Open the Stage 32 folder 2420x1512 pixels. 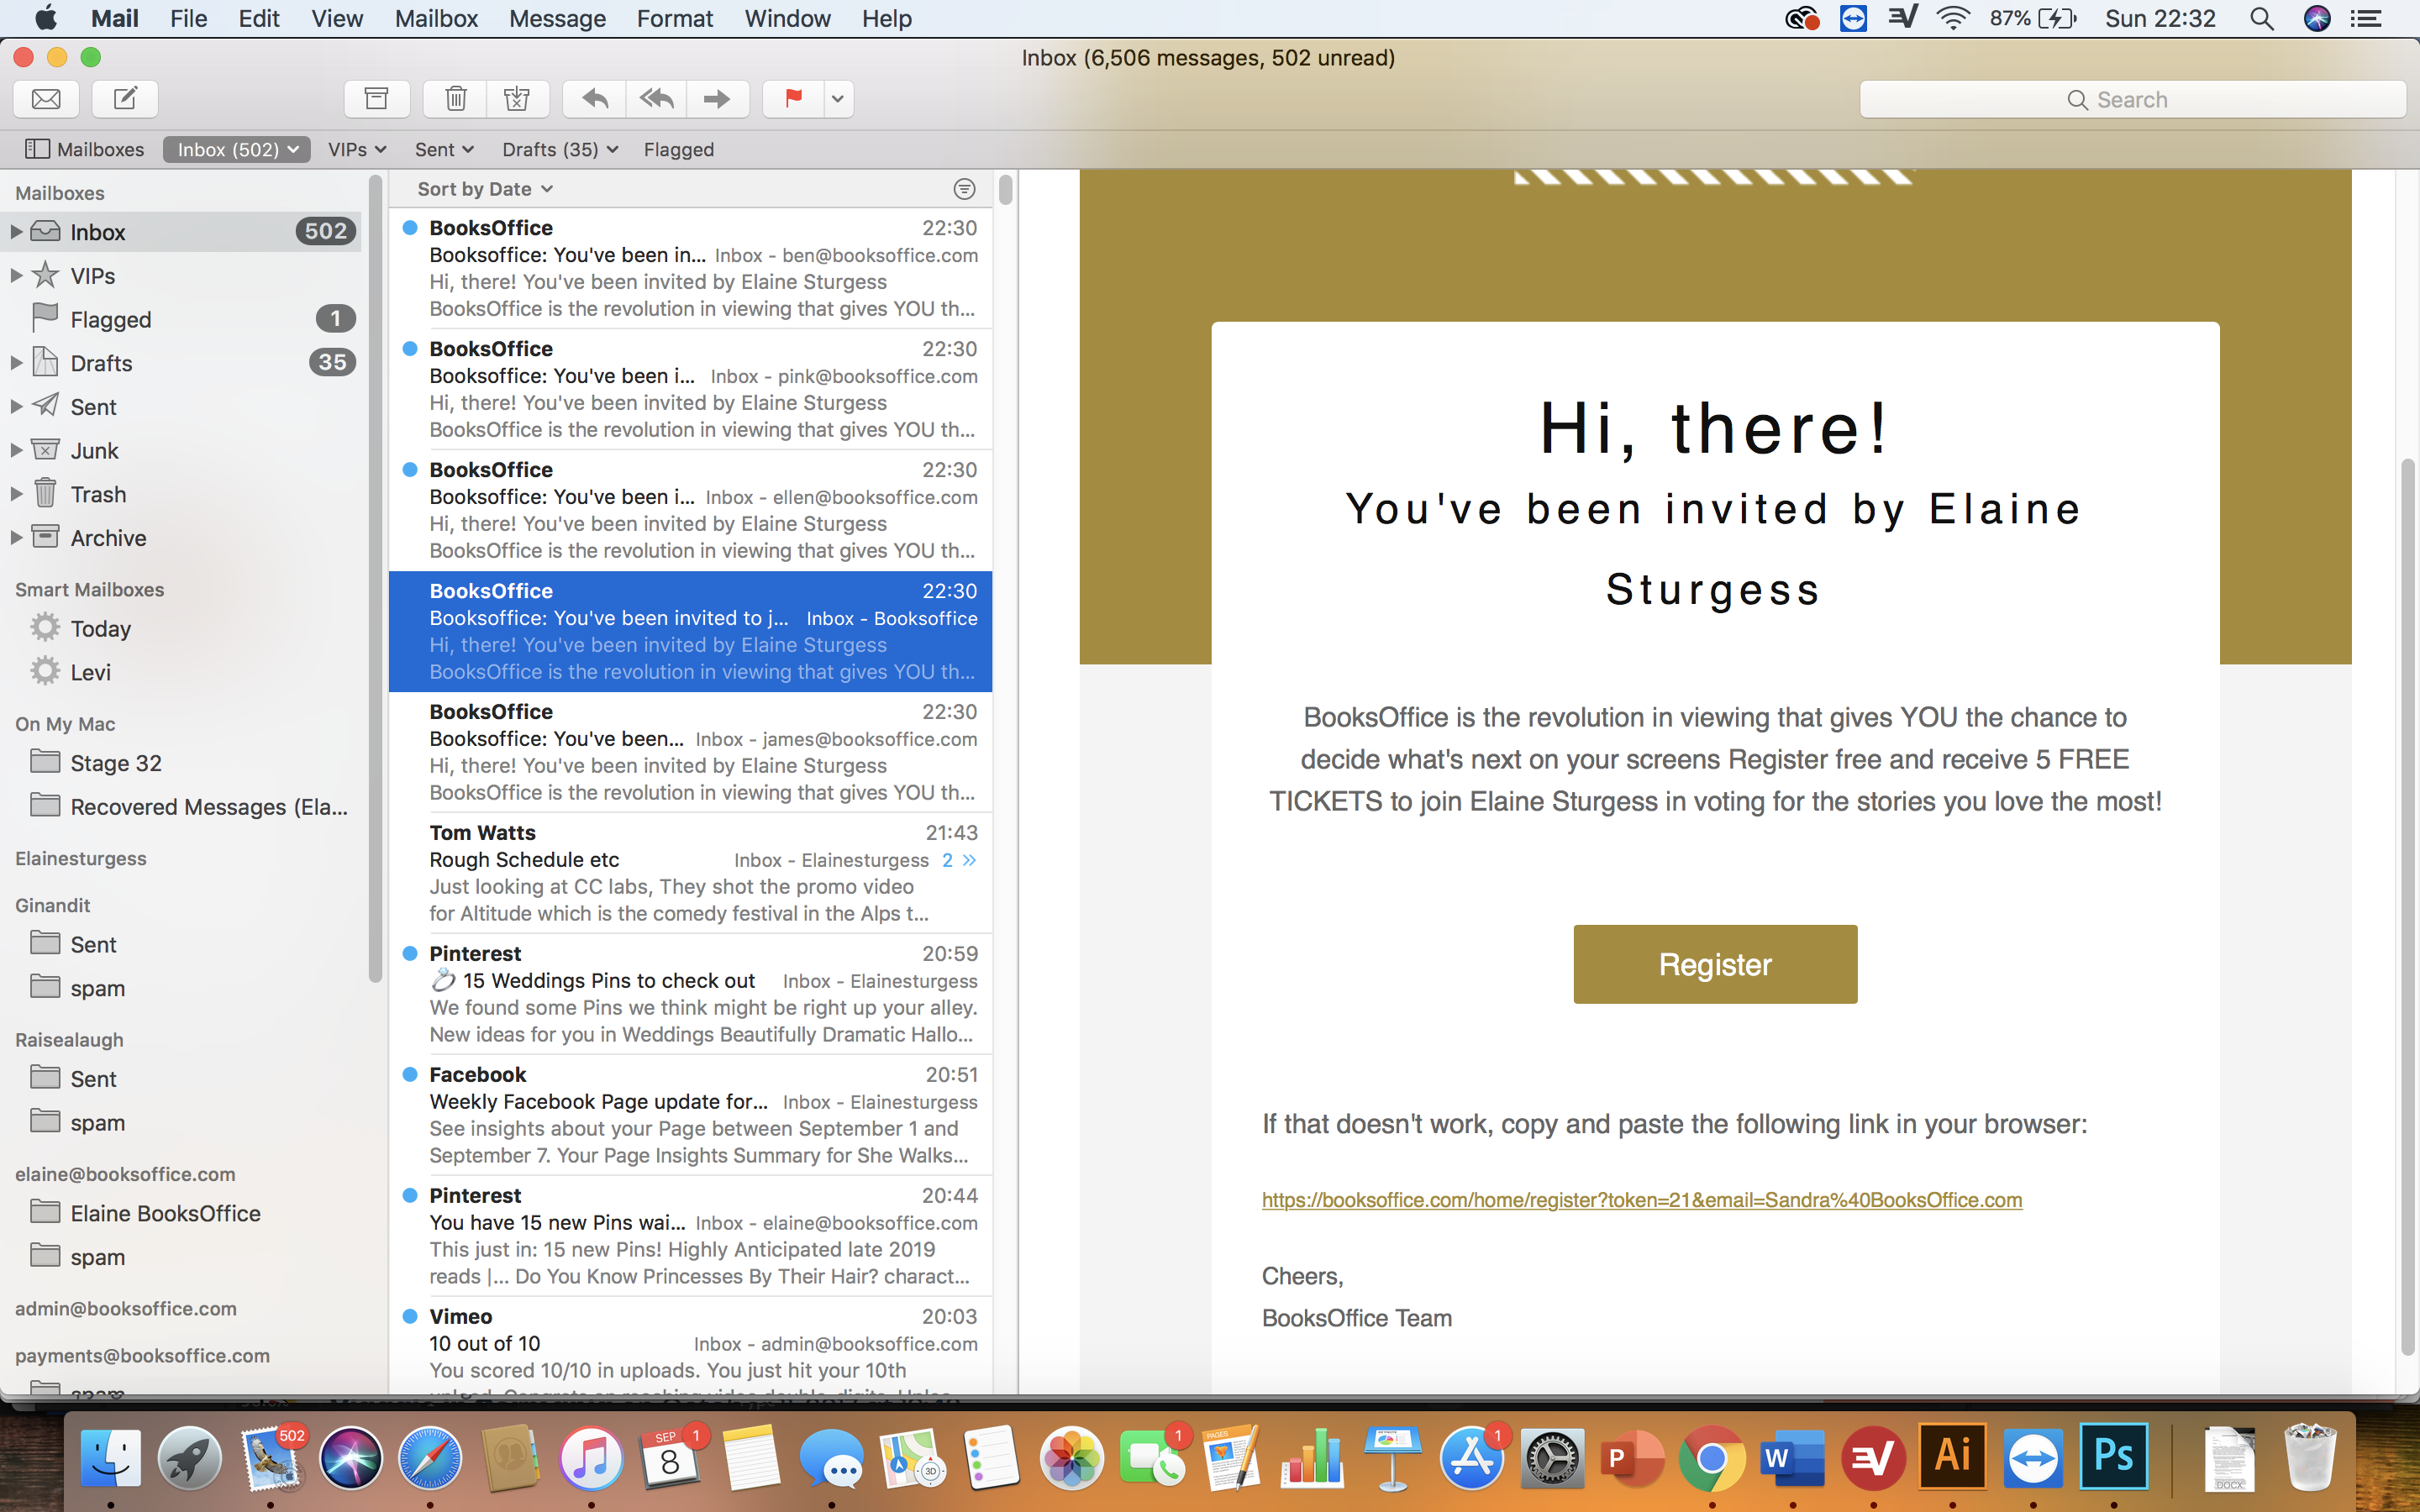(181, 763)
